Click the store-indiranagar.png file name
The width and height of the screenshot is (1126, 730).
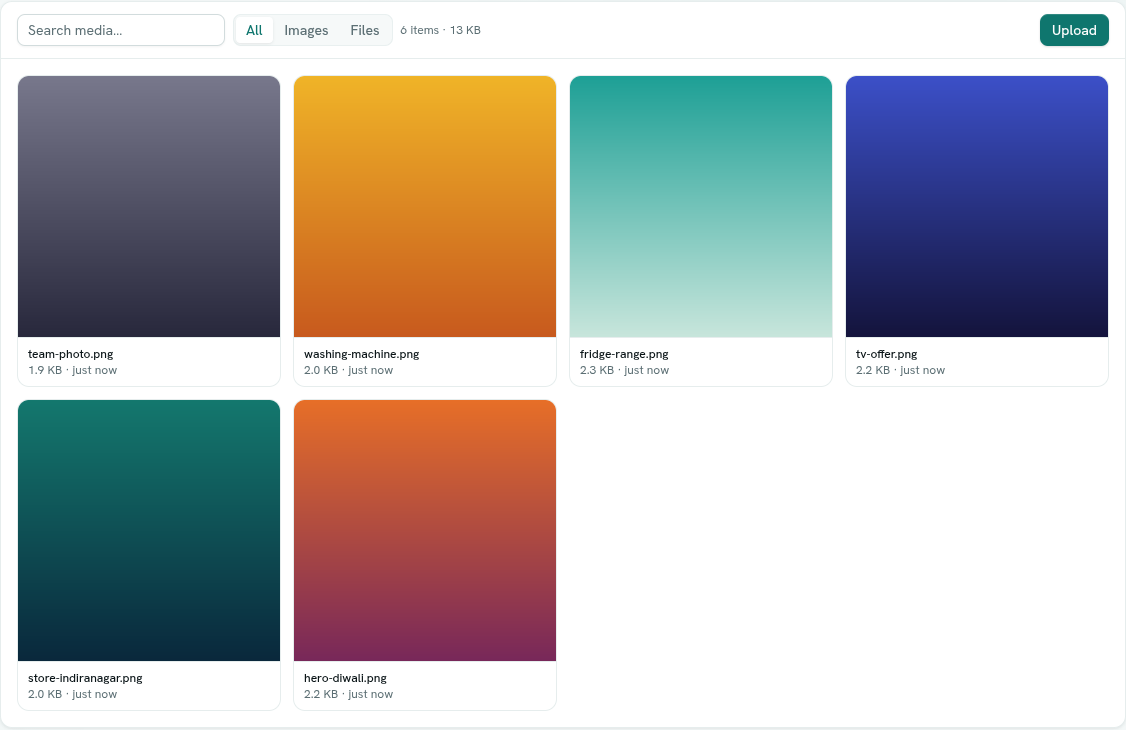[85, 678]
